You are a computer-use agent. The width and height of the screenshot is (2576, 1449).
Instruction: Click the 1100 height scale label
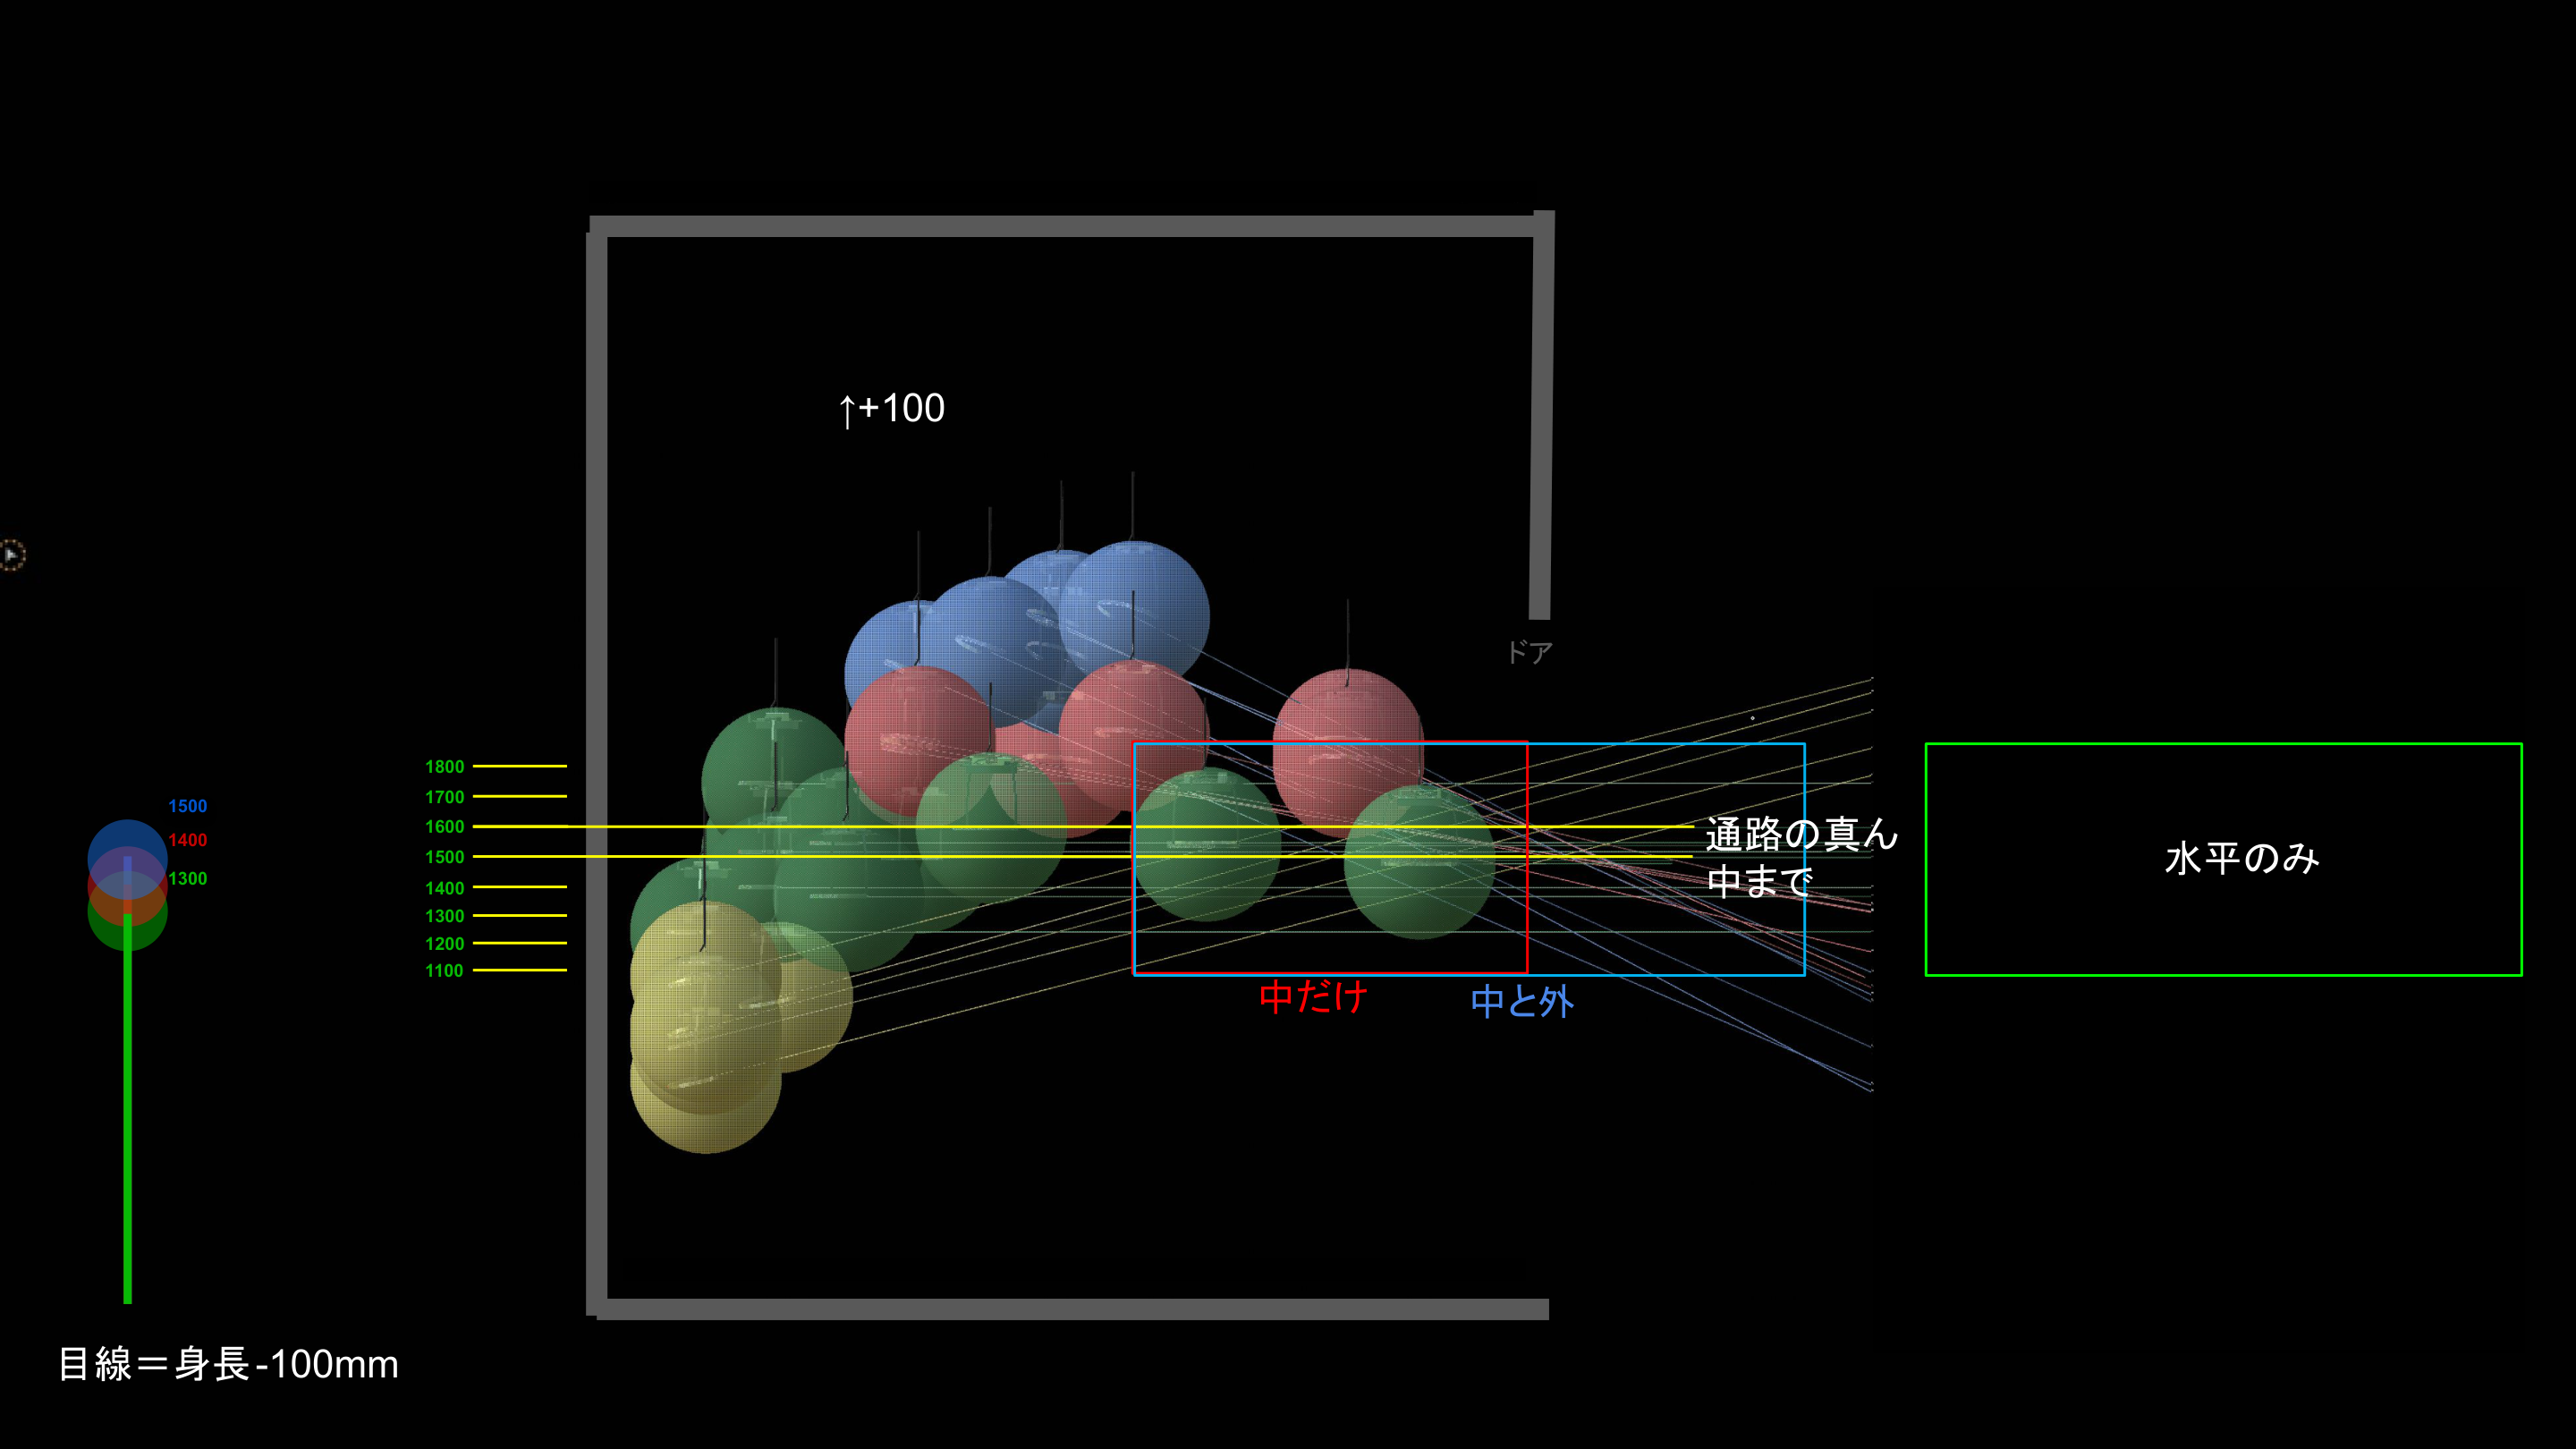pyautogui.click(x=445, y=971)
